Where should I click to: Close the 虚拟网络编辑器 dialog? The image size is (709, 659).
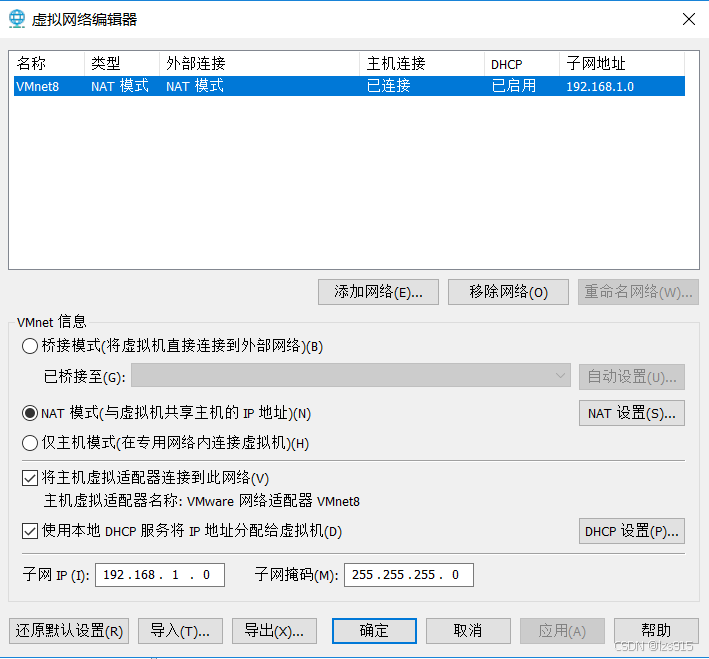(x=689, y=19)
